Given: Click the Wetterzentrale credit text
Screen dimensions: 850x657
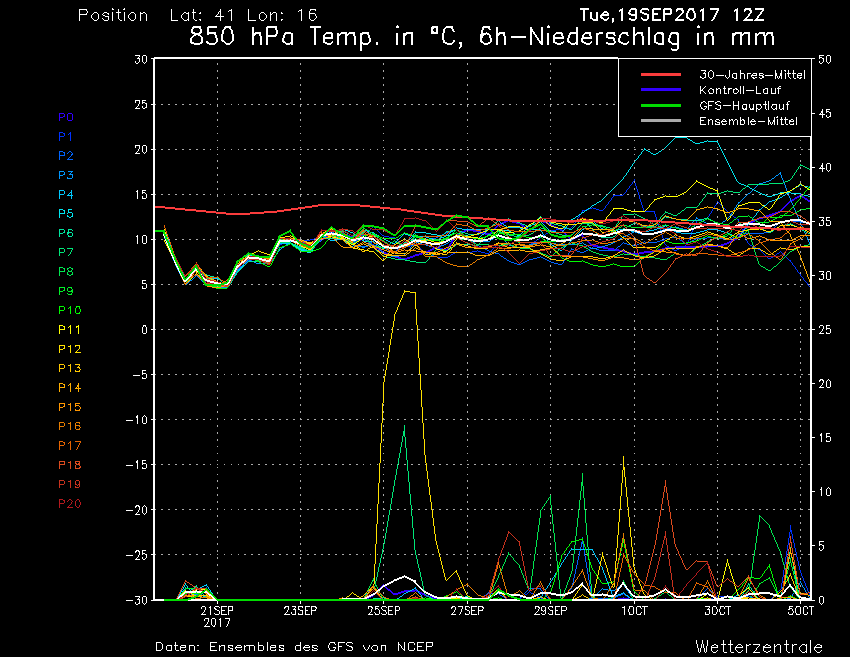Looking at the screenshot, I should (x=759, y=646).
